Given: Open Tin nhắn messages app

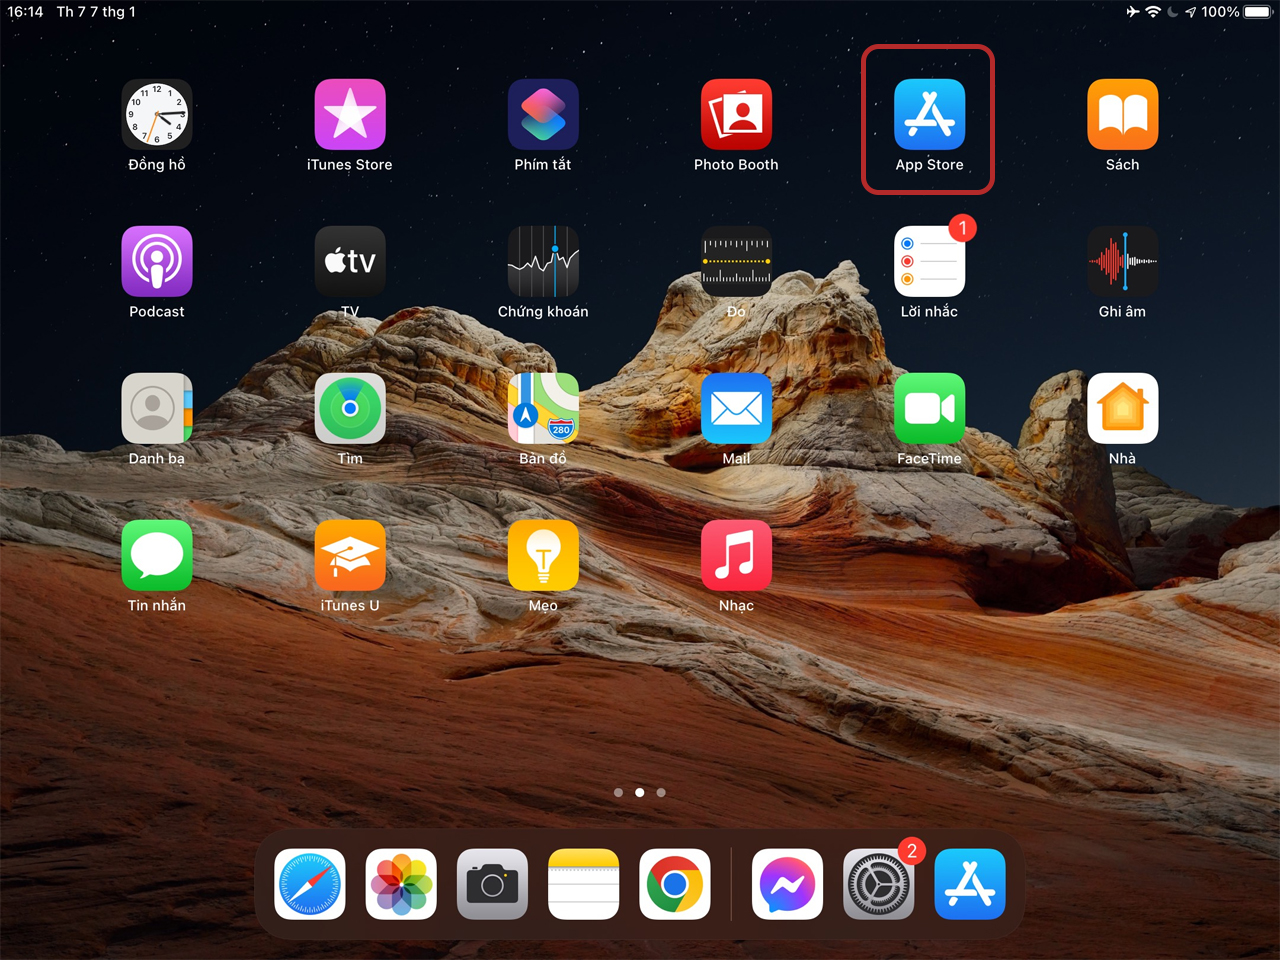Looking at the screenshot, I should point(157,555).
